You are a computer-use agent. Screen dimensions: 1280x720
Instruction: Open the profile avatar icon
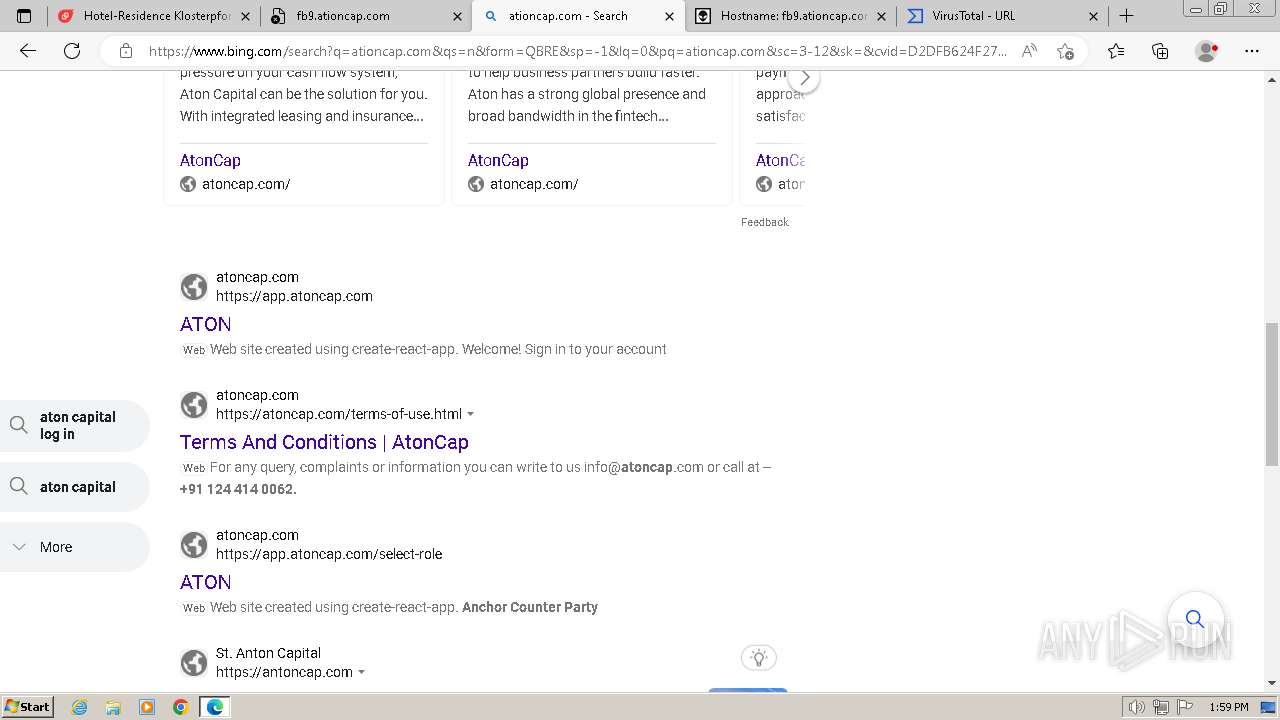point(1207,51)
